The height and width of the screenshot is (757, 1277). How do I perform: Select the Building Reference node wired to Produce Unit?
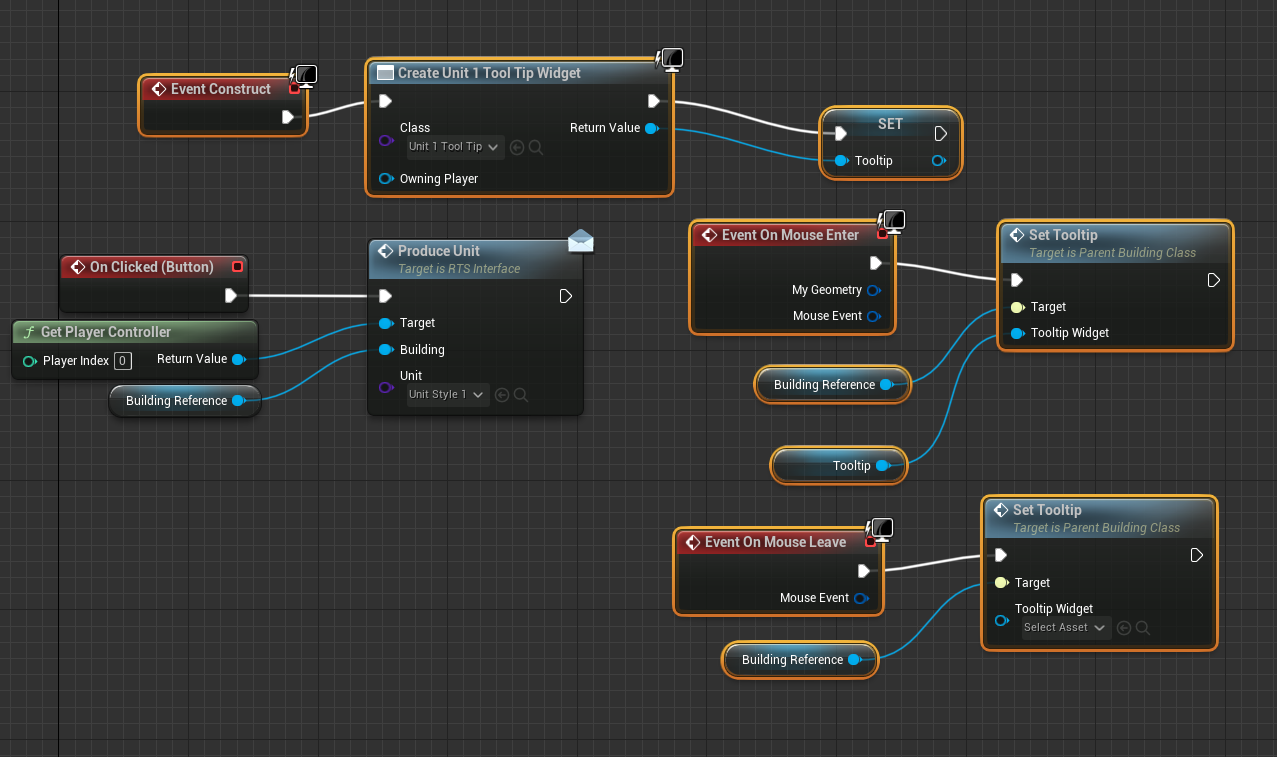click(x=176, y=401)
